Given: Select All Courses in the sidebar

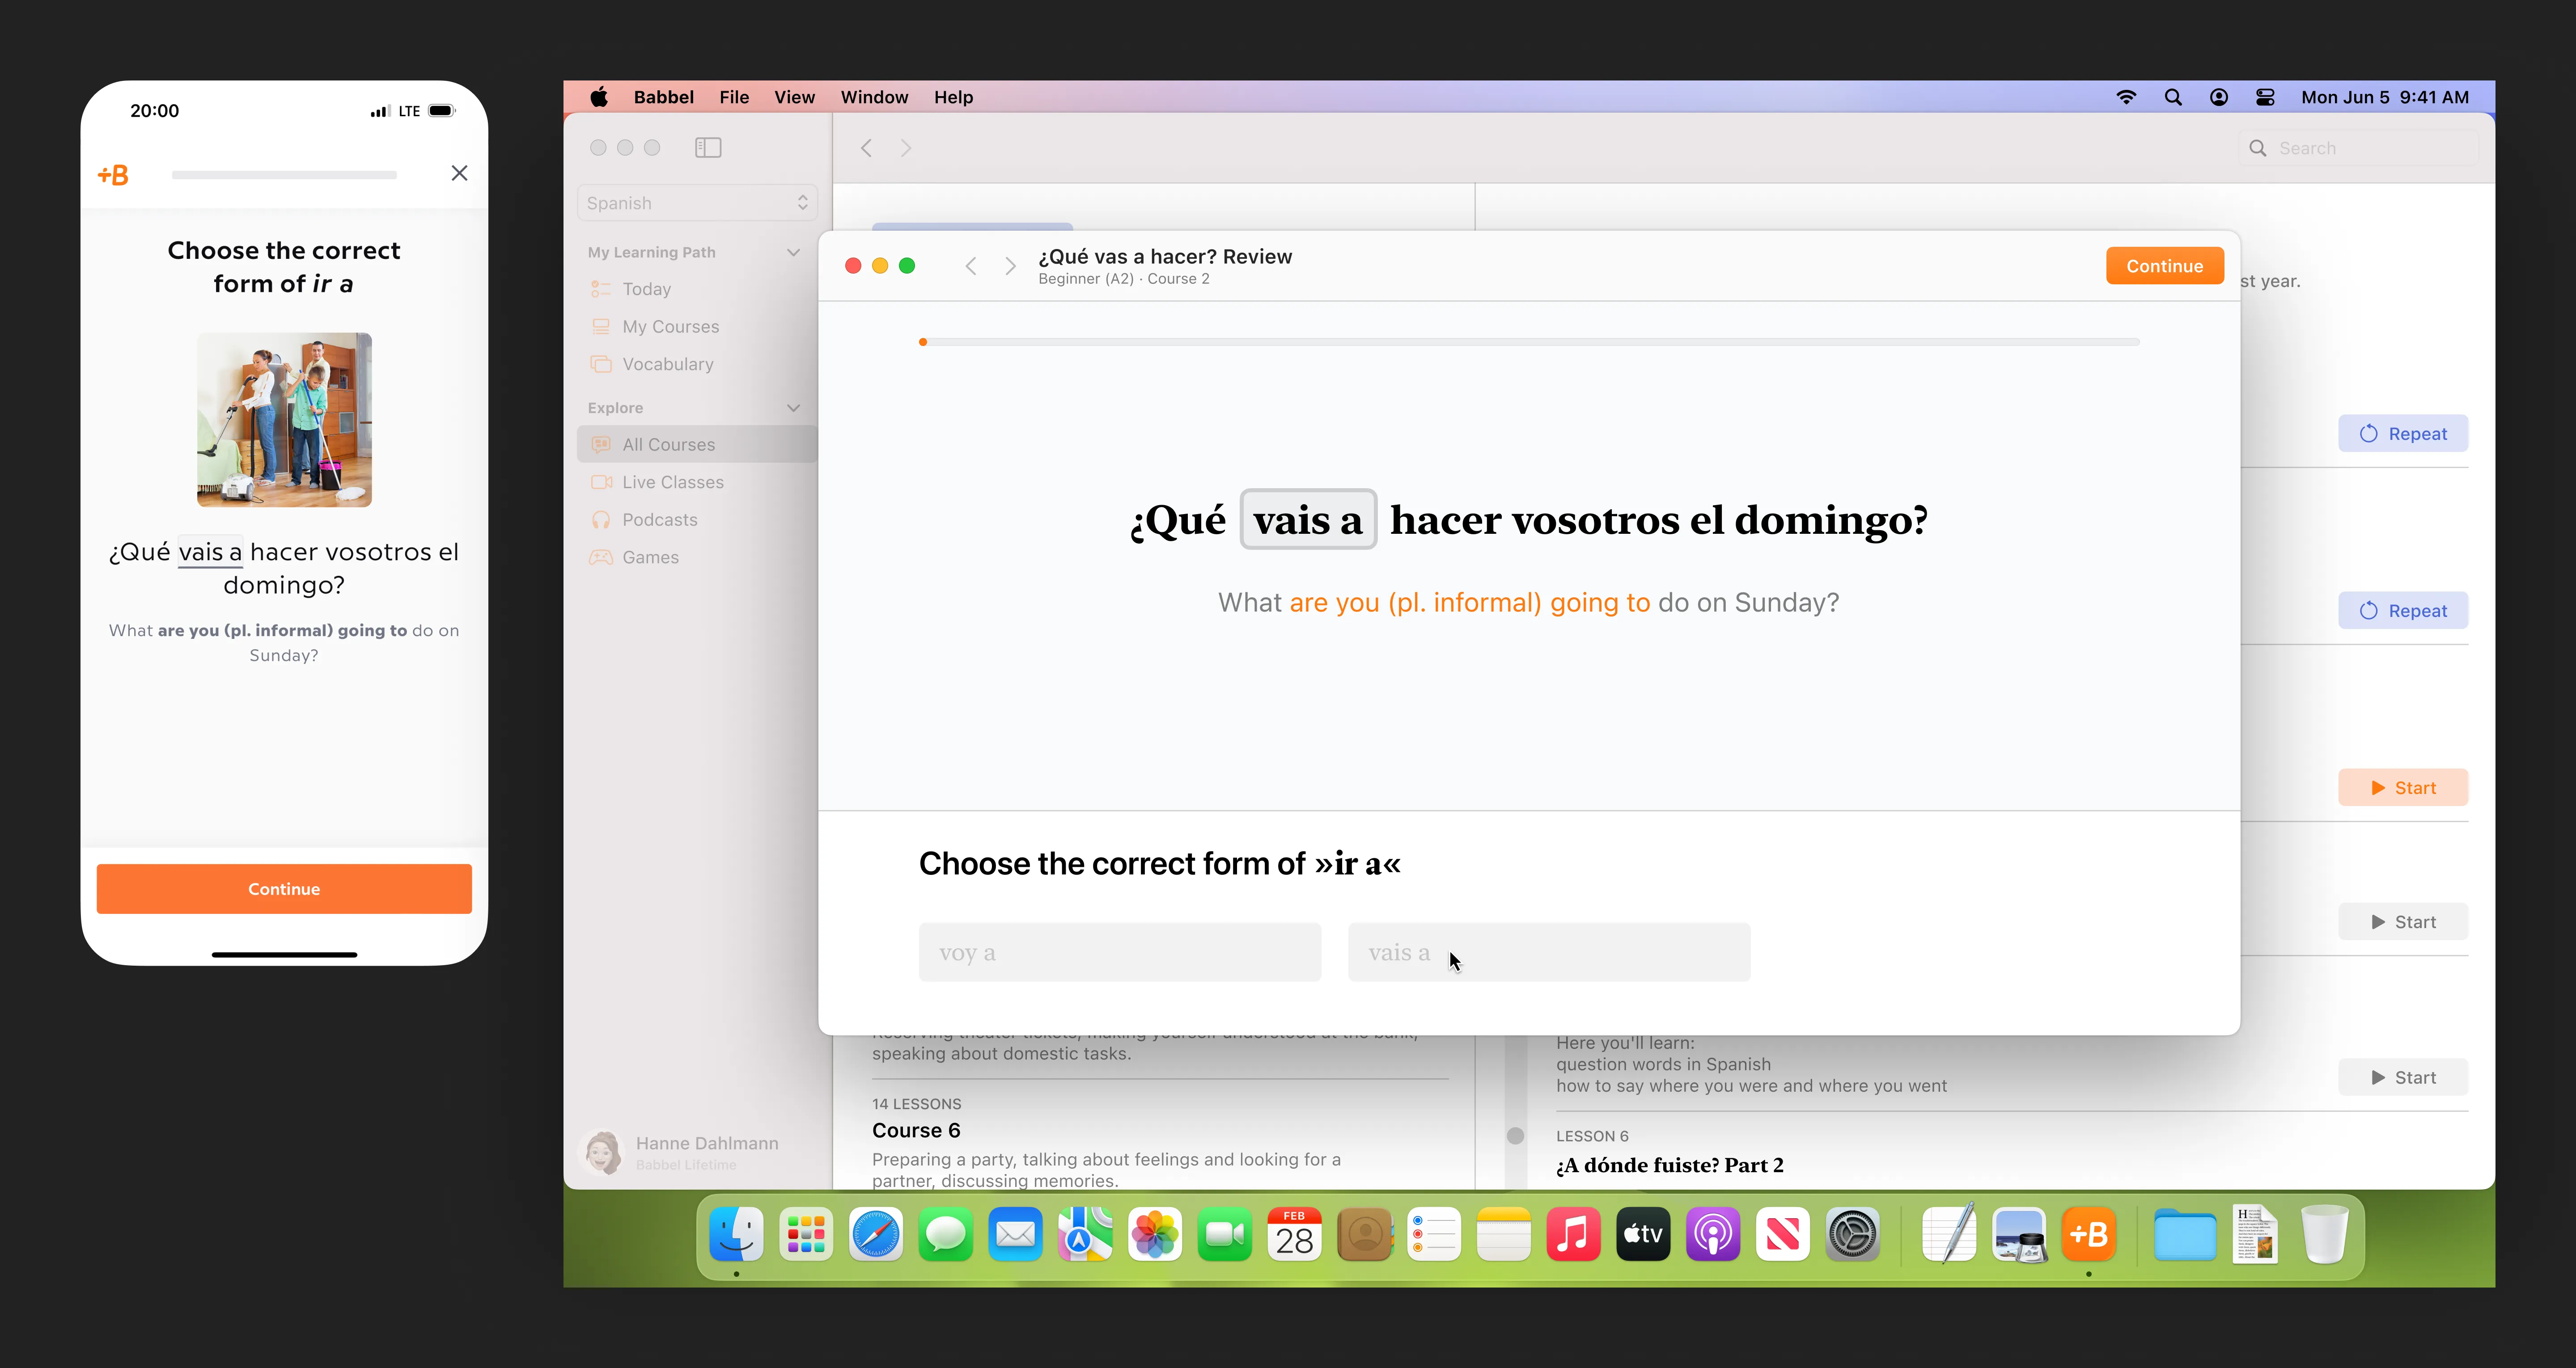Looking at the screenshot, I should (697, 444).
